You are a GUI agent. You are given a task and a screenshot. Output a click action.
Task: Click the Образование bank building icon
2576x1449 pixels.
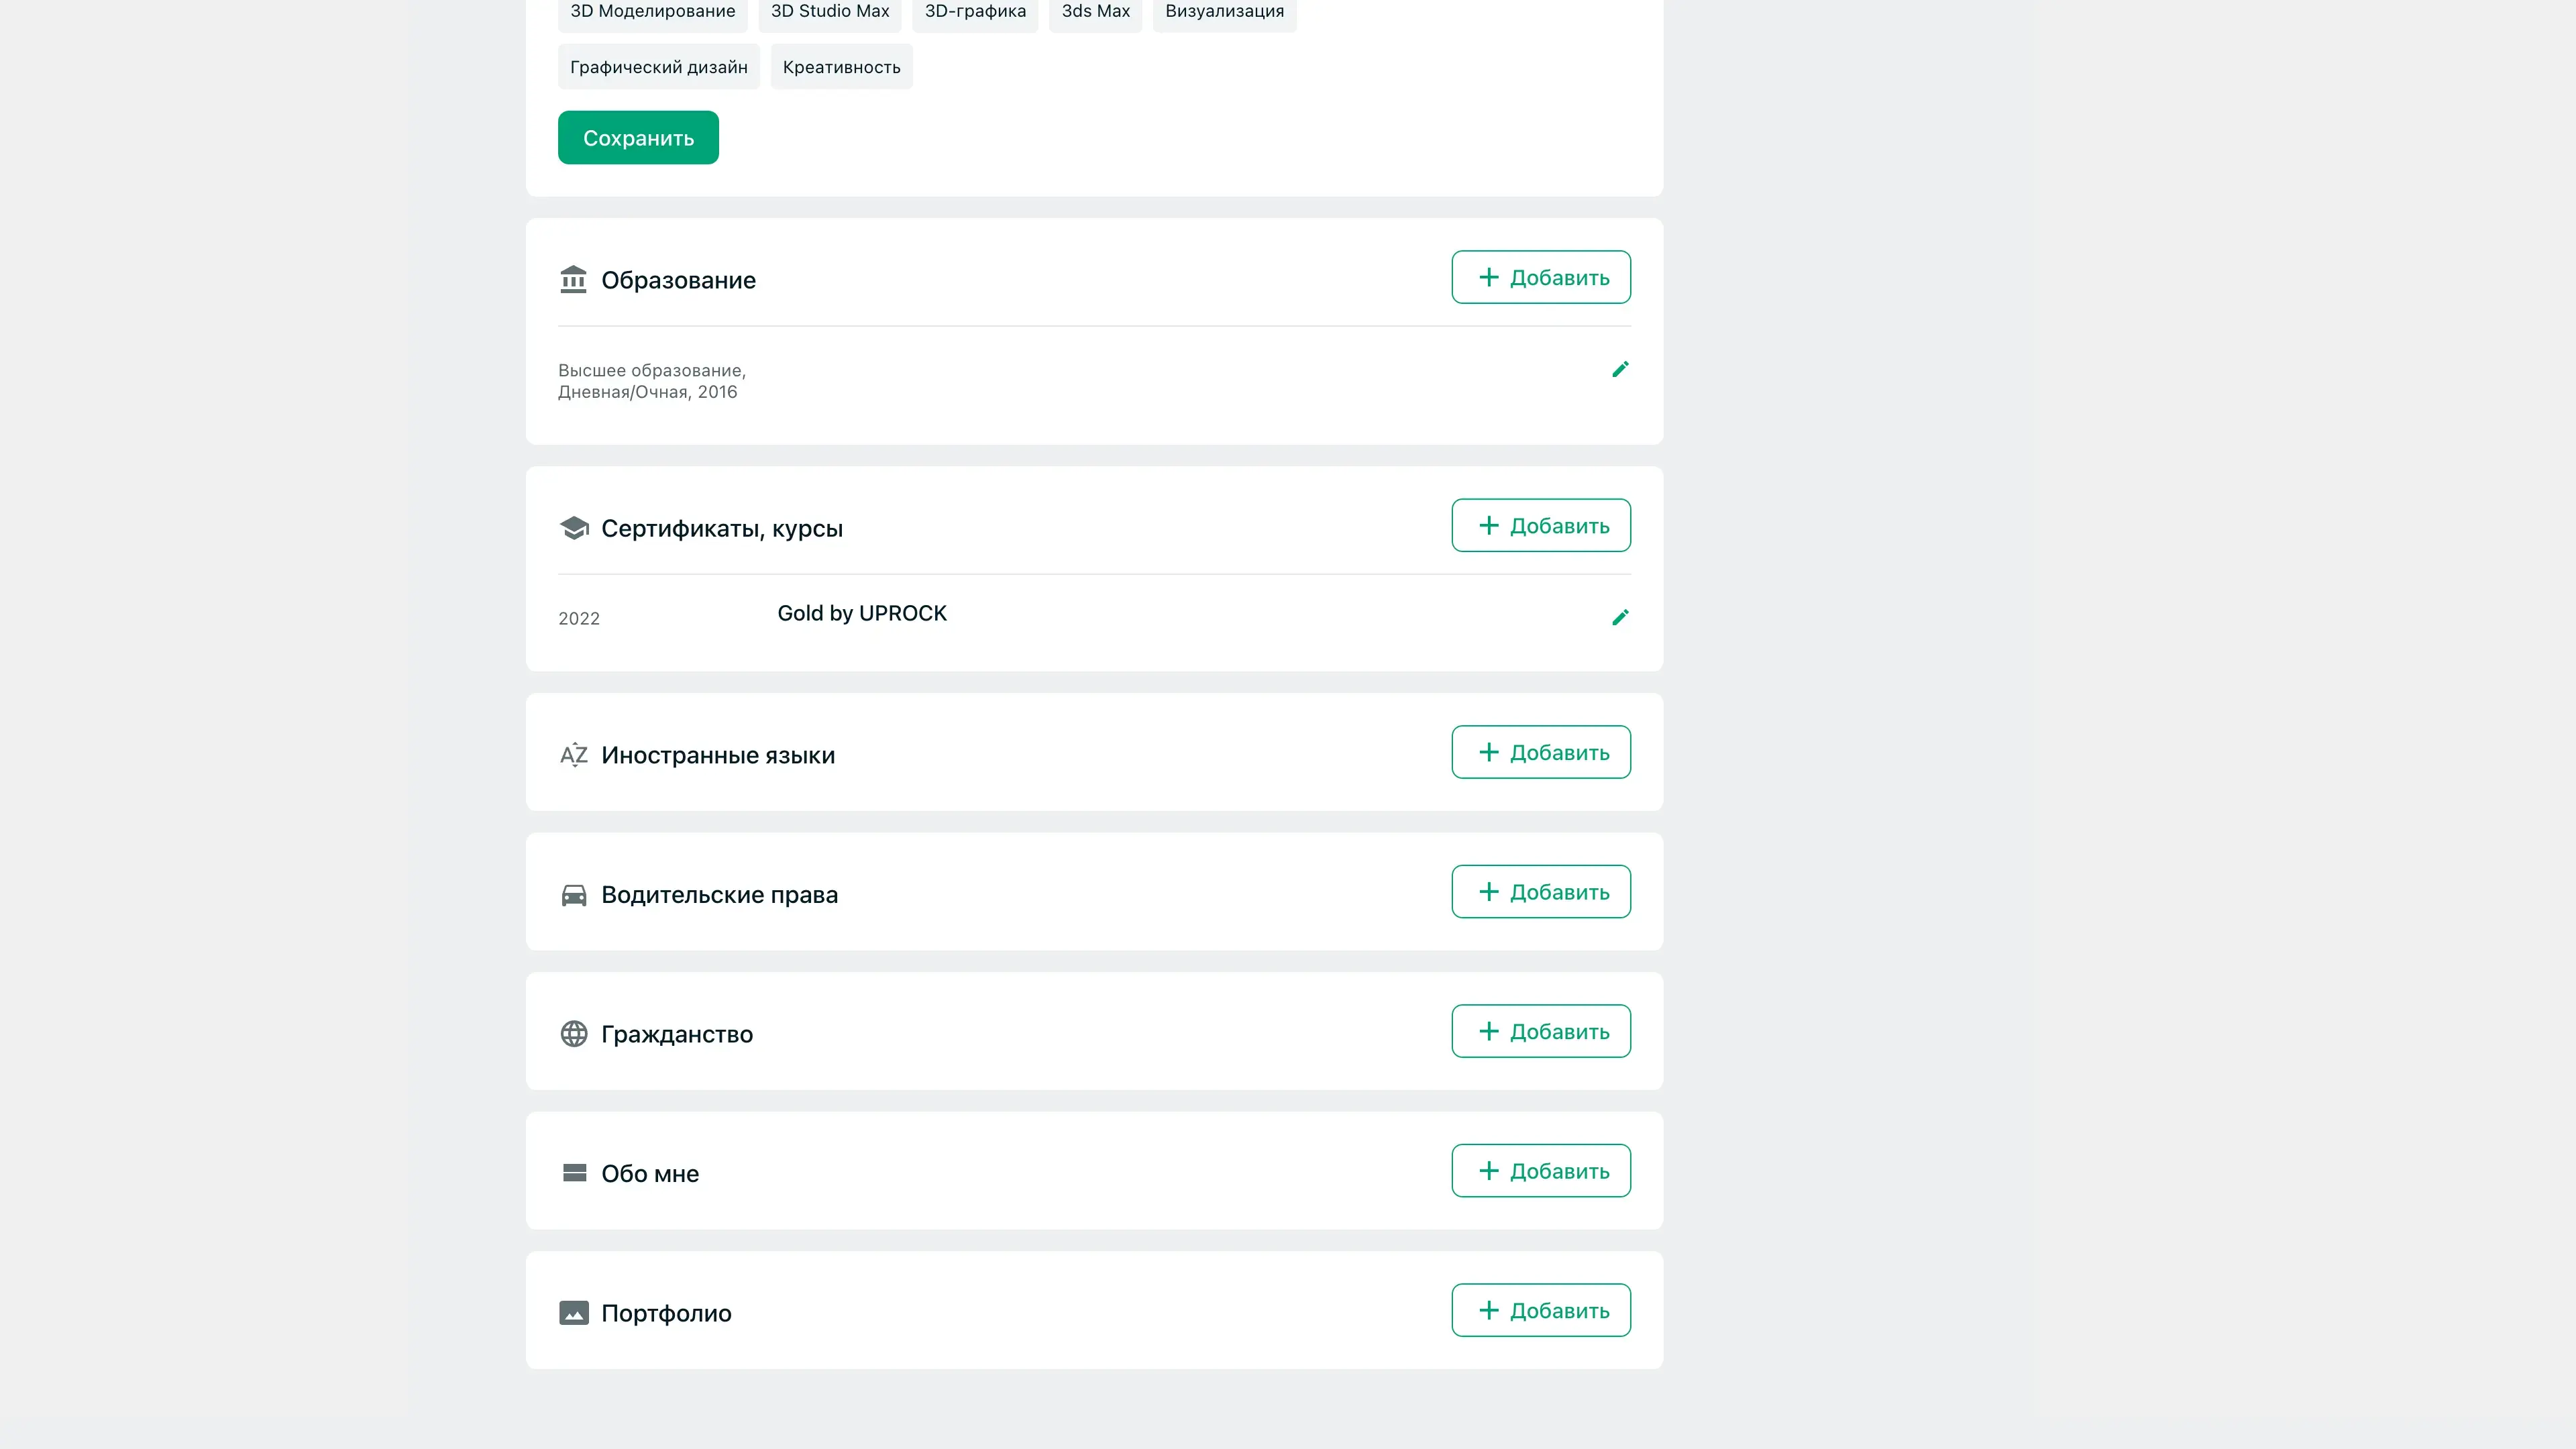573,279
